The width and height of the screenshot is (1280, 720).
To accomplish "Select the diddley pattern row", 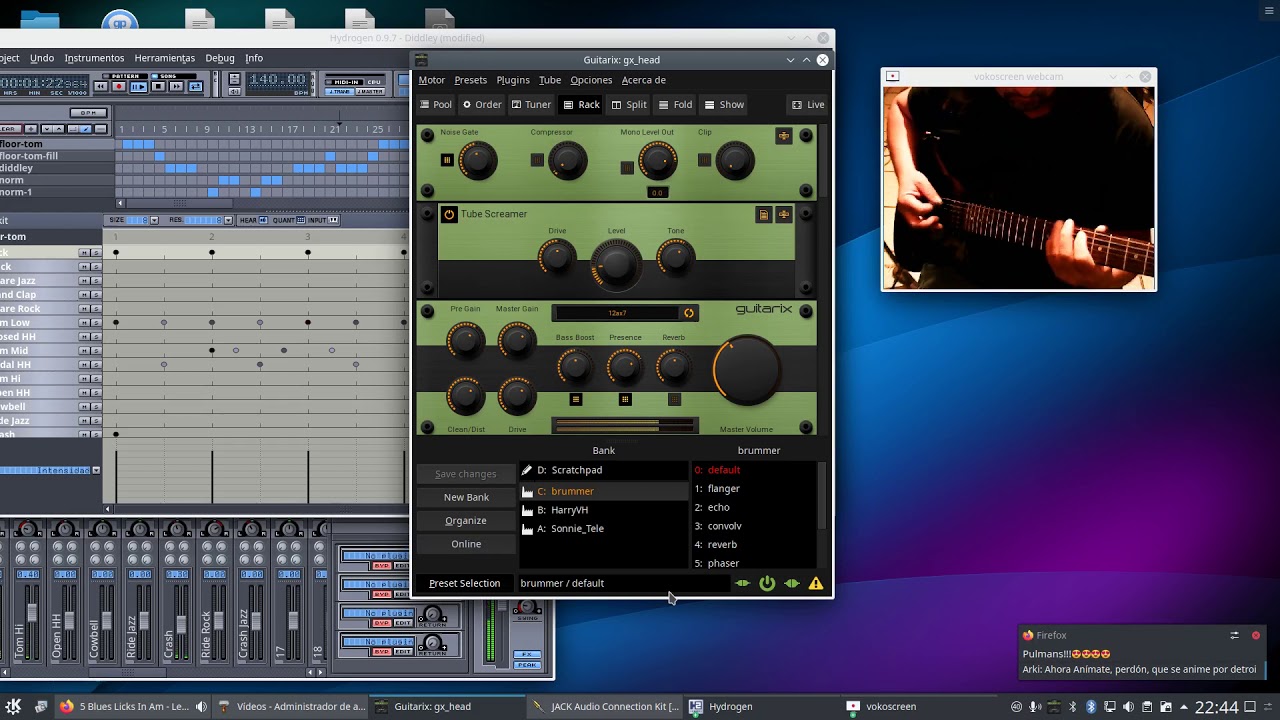I will (x=57, y=168).
